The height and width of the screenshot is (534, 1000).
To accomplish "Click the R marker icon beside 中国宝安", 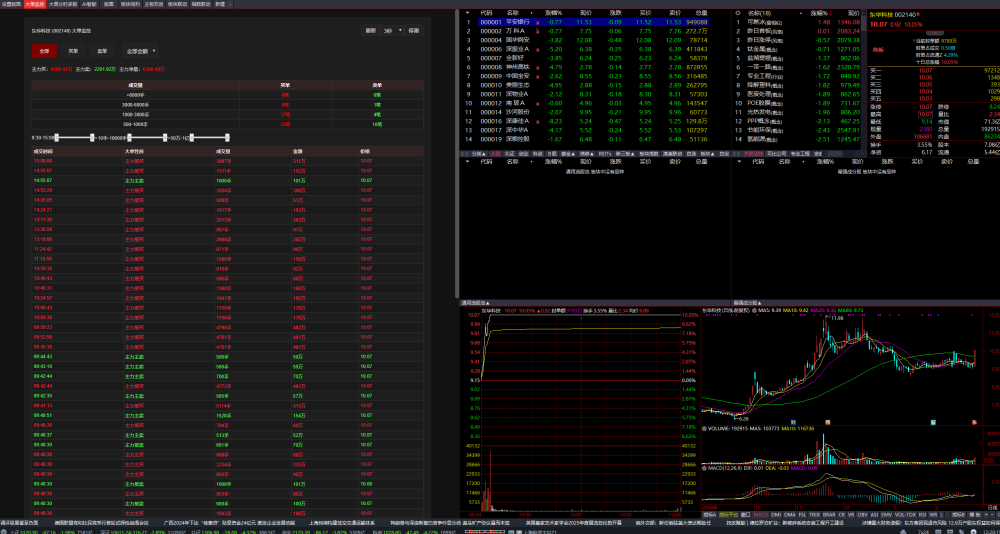I will (538, 76).
